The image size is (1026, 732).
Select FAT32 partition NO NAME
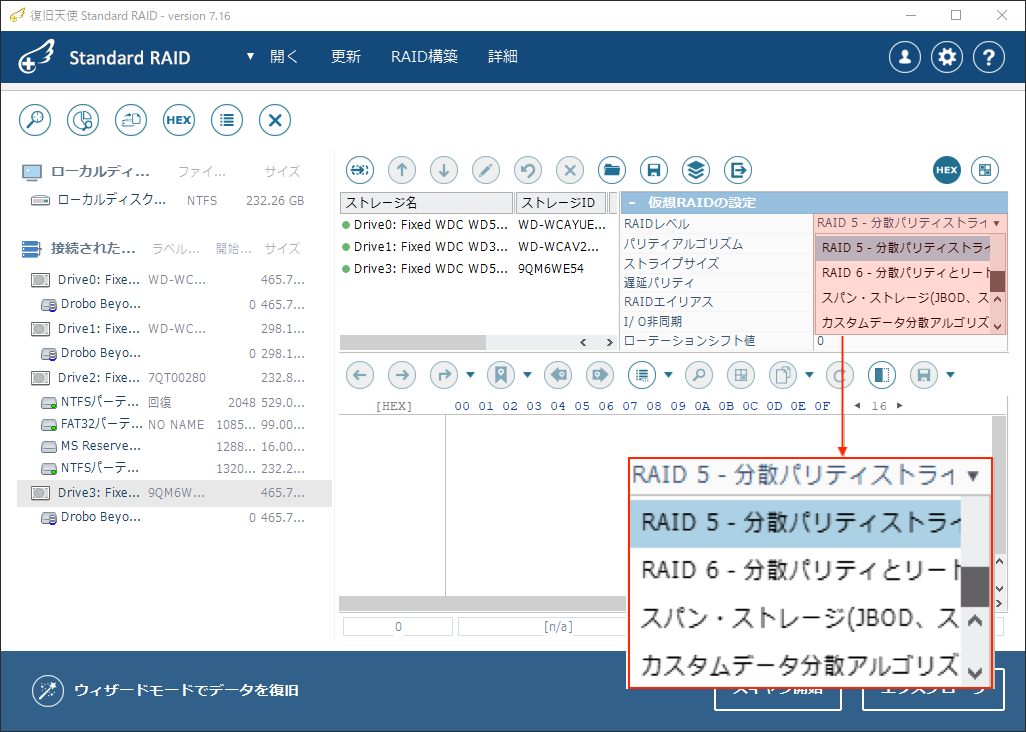click(x=174, y=425)
